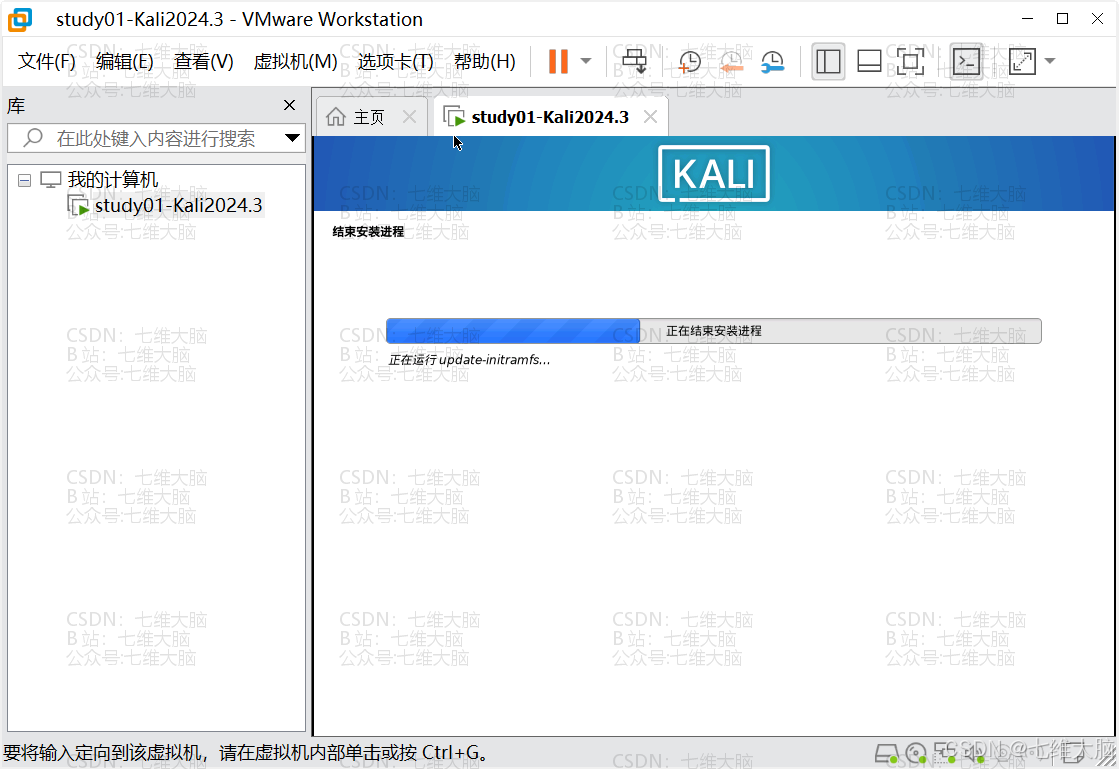This screenshot has height=769, width=1119.
Task: Click the hard disk status bar icon
Action: (x=886, y=753)
